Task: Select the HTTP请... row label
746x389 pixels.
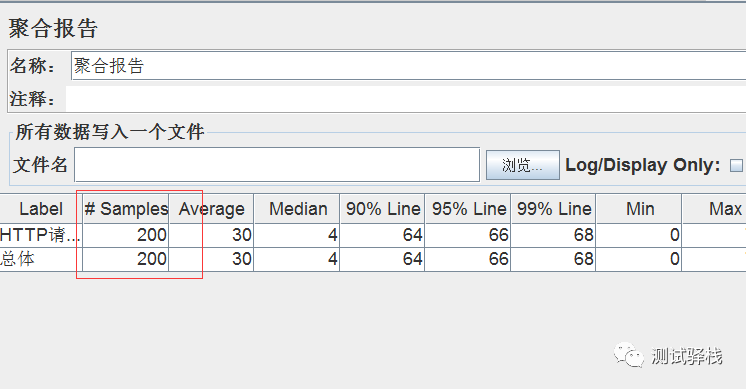Action: point(41,235)
